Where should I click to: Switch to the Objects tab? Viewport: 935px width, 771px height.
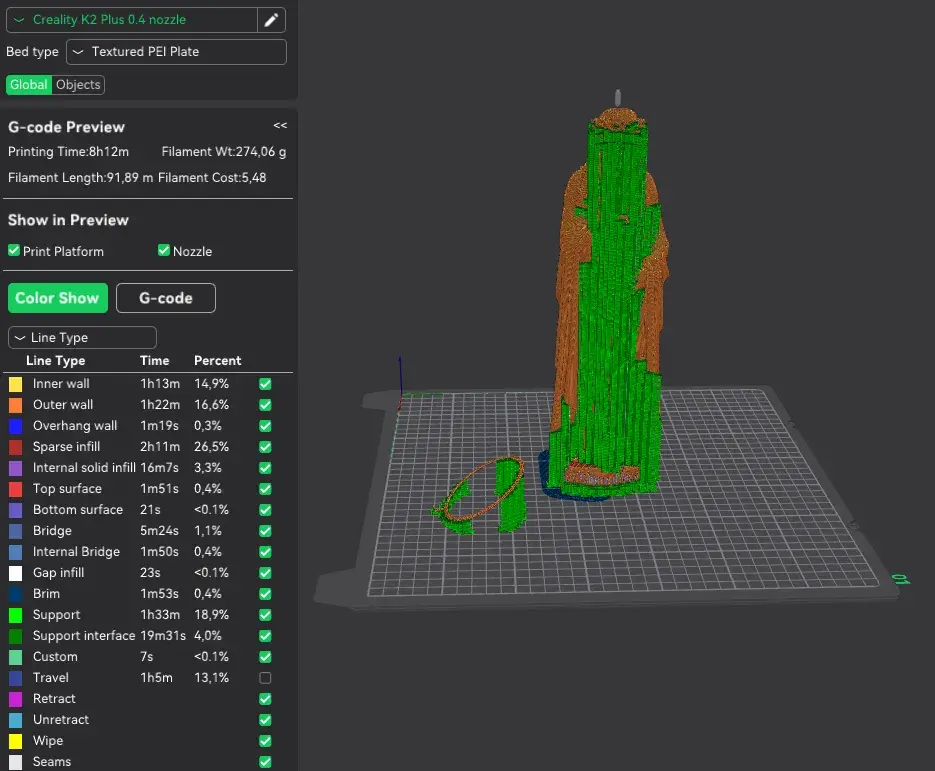78,85
